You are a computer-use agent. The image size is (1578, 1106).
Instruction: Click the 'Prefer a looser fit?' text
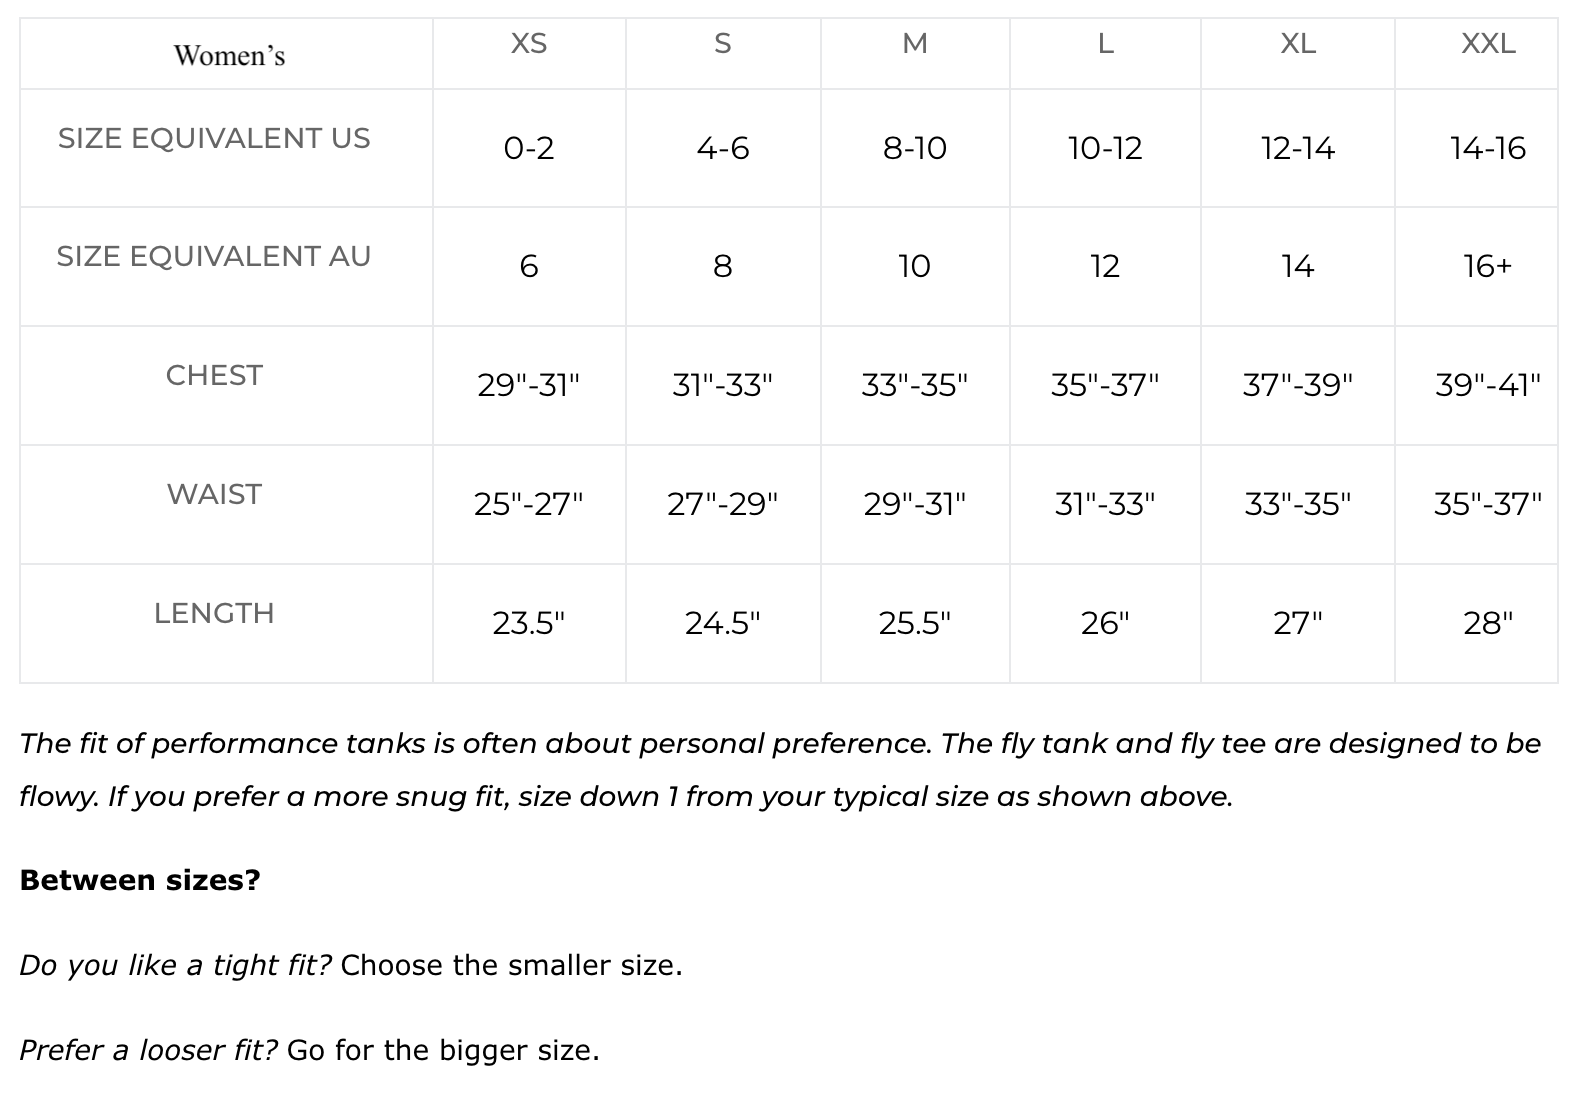pyautogui.click(x=148, y=1050)
